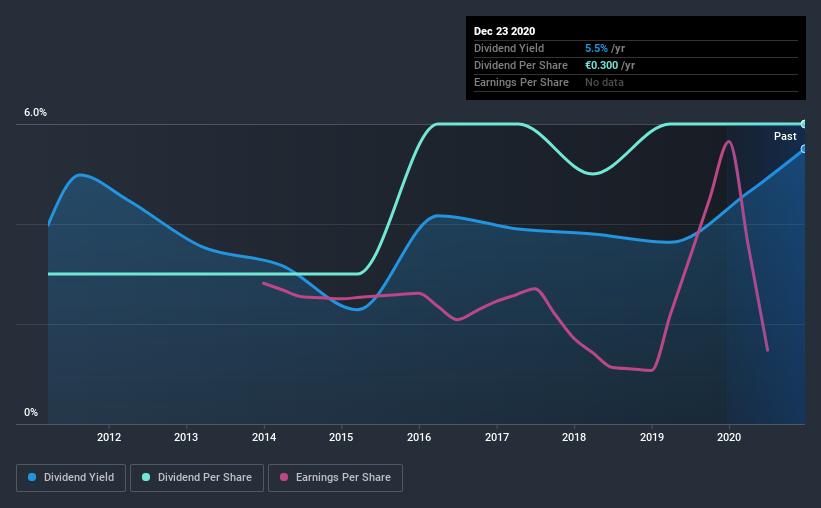Click the tooltip Dividend Per Share row label
821x508 pixels.
520,65
